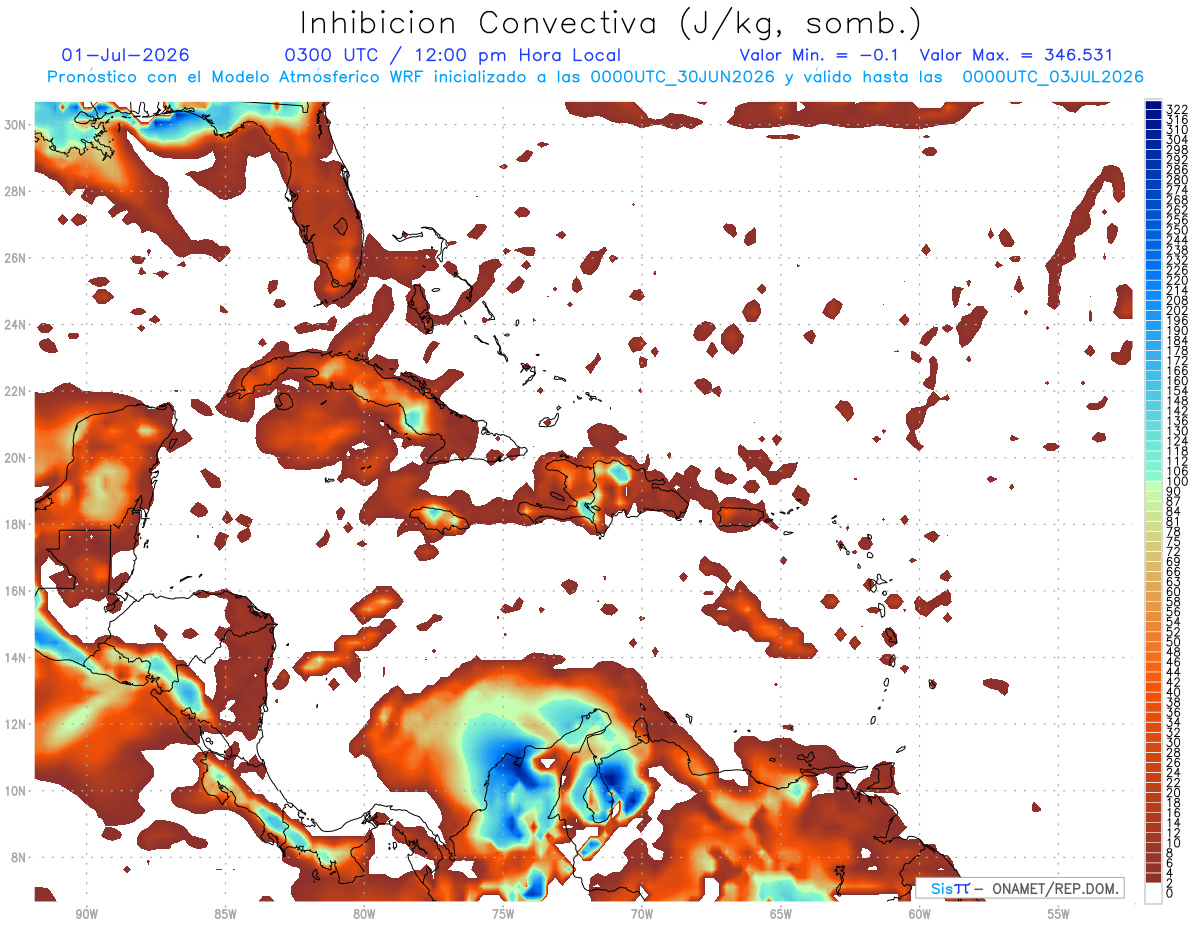Click the "16N" latitude label

(16, 591)
